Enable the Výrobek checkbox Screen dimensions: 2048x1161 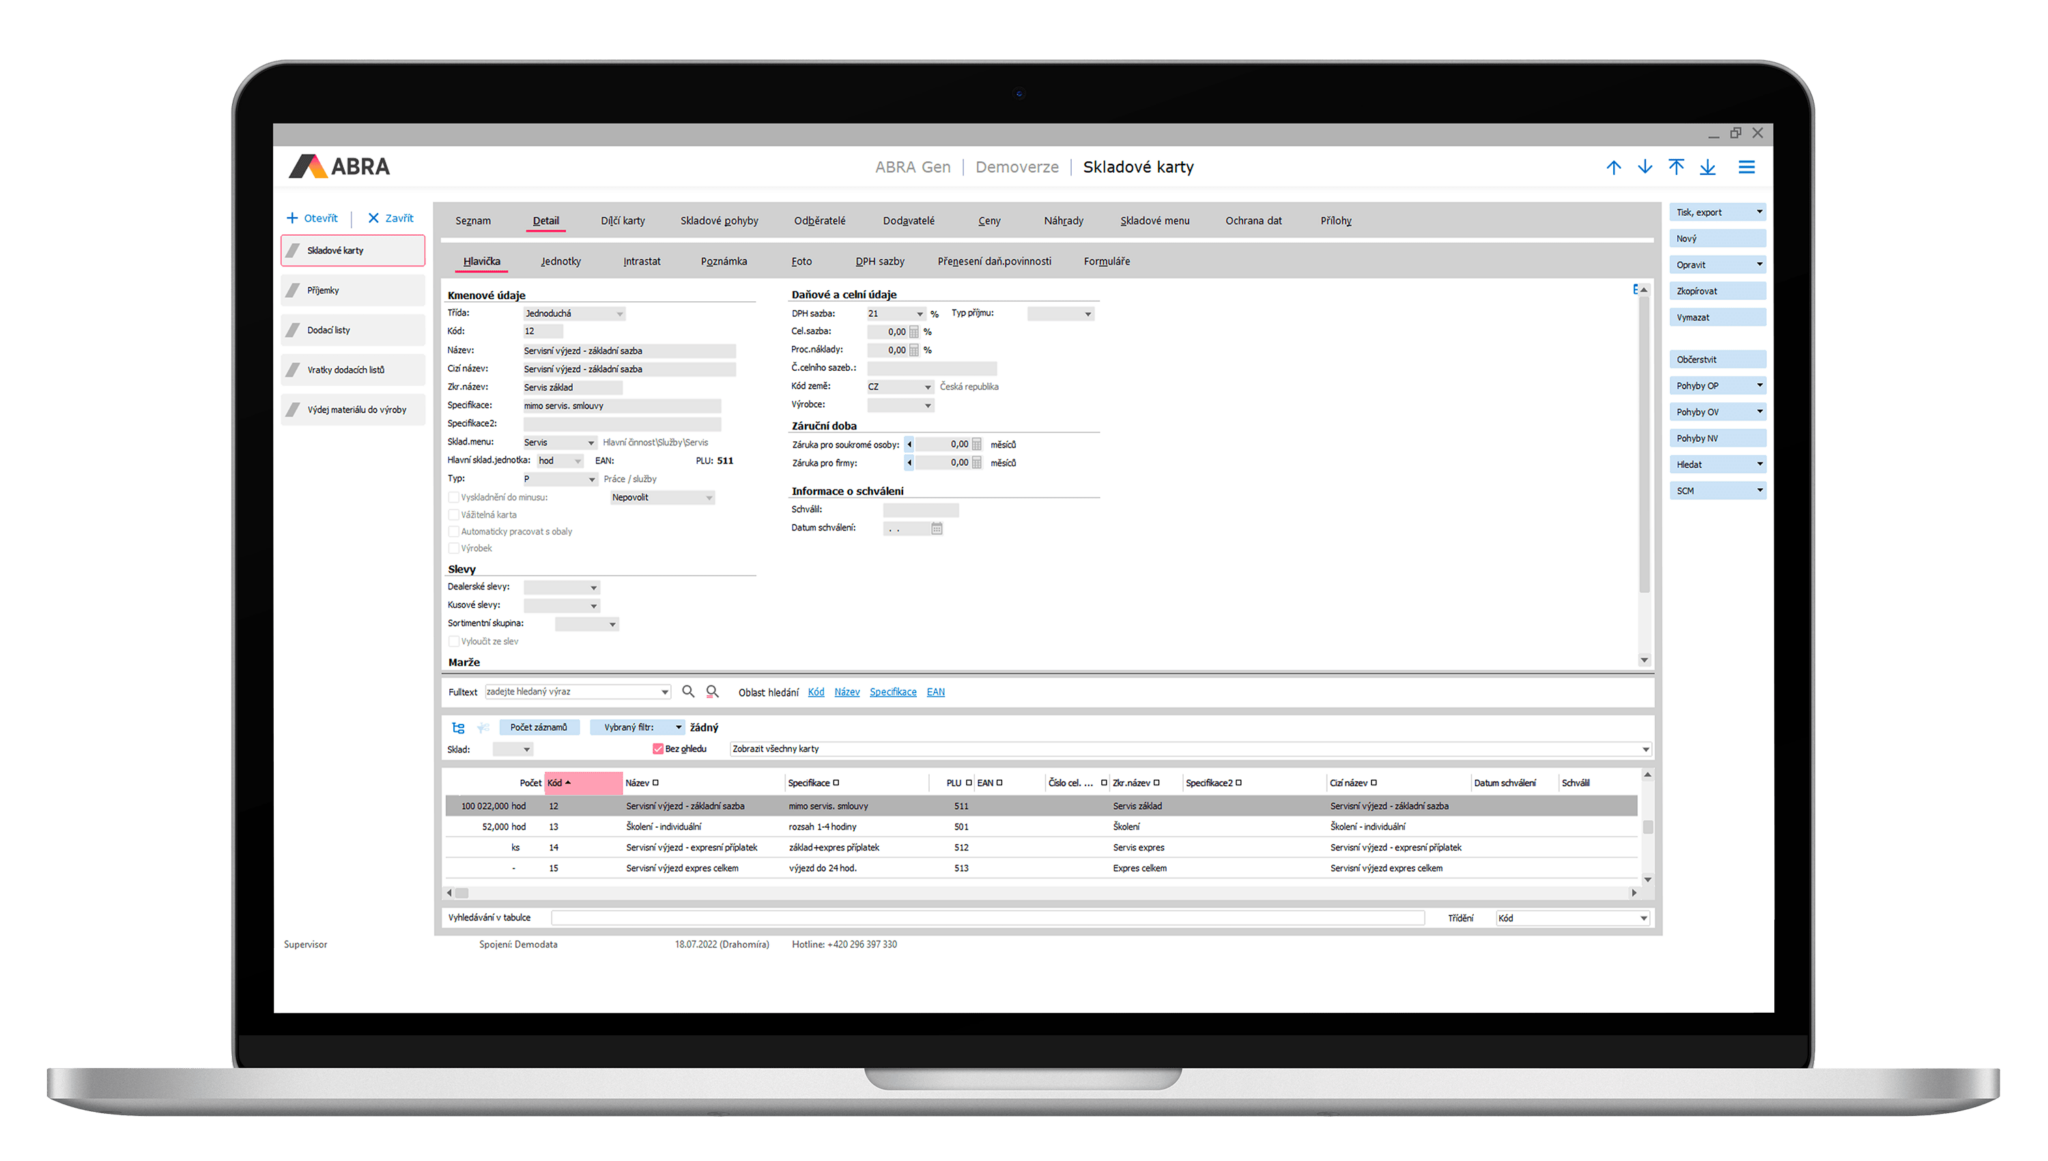(x=453, y=548)
